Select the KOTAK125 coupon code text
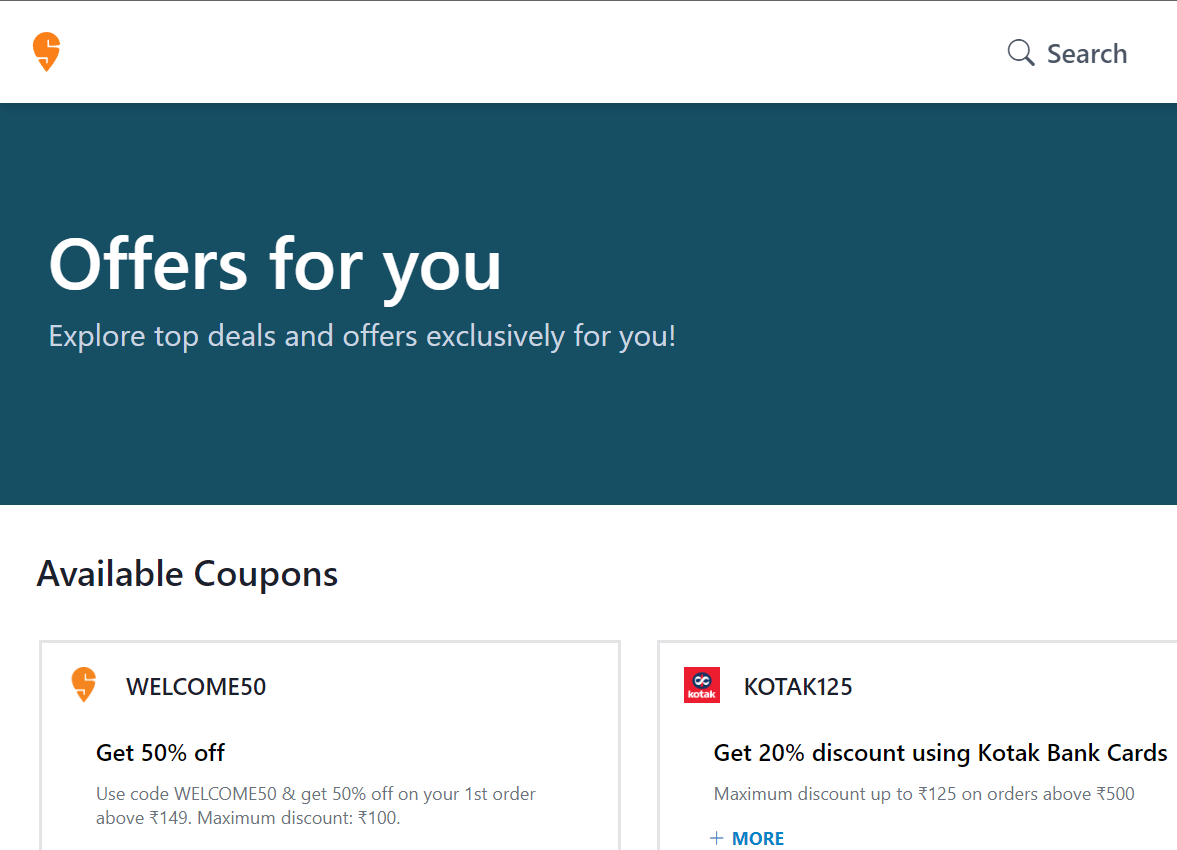 (x=798, y=686)
